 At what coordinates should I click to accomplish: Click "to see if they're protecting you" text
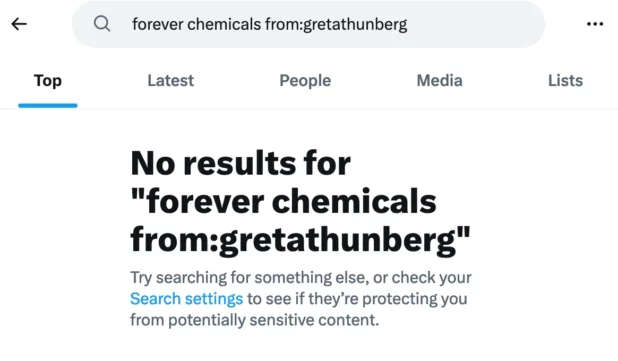[357, 299]
